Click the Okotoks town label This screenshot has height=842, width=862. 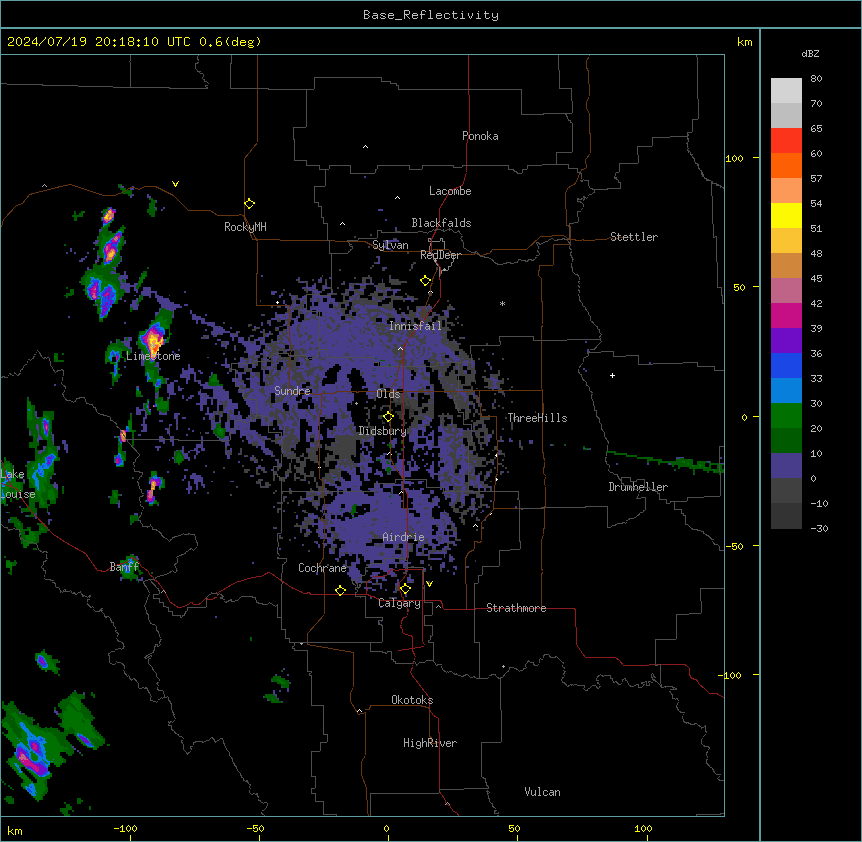click(412, 700)
